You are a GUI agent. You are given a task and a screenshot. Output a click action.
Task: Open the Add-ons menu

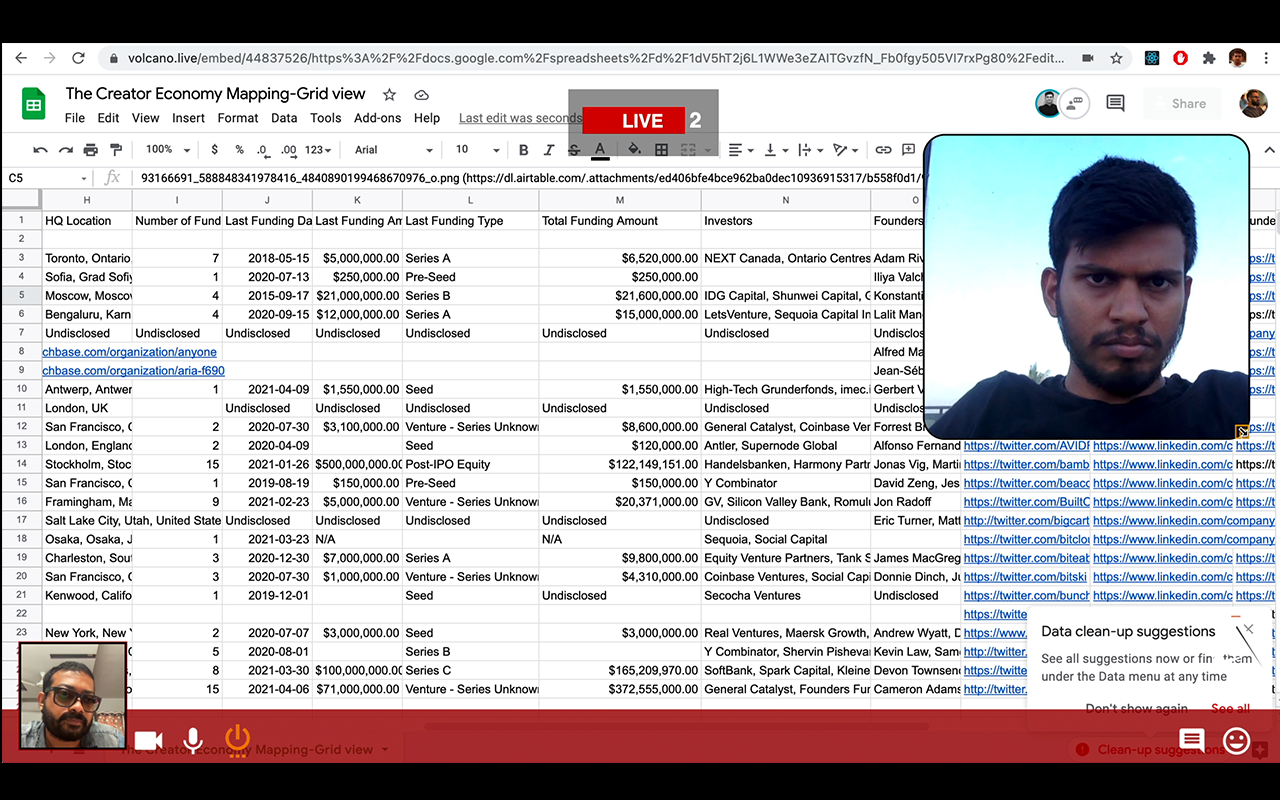(378, 118)
